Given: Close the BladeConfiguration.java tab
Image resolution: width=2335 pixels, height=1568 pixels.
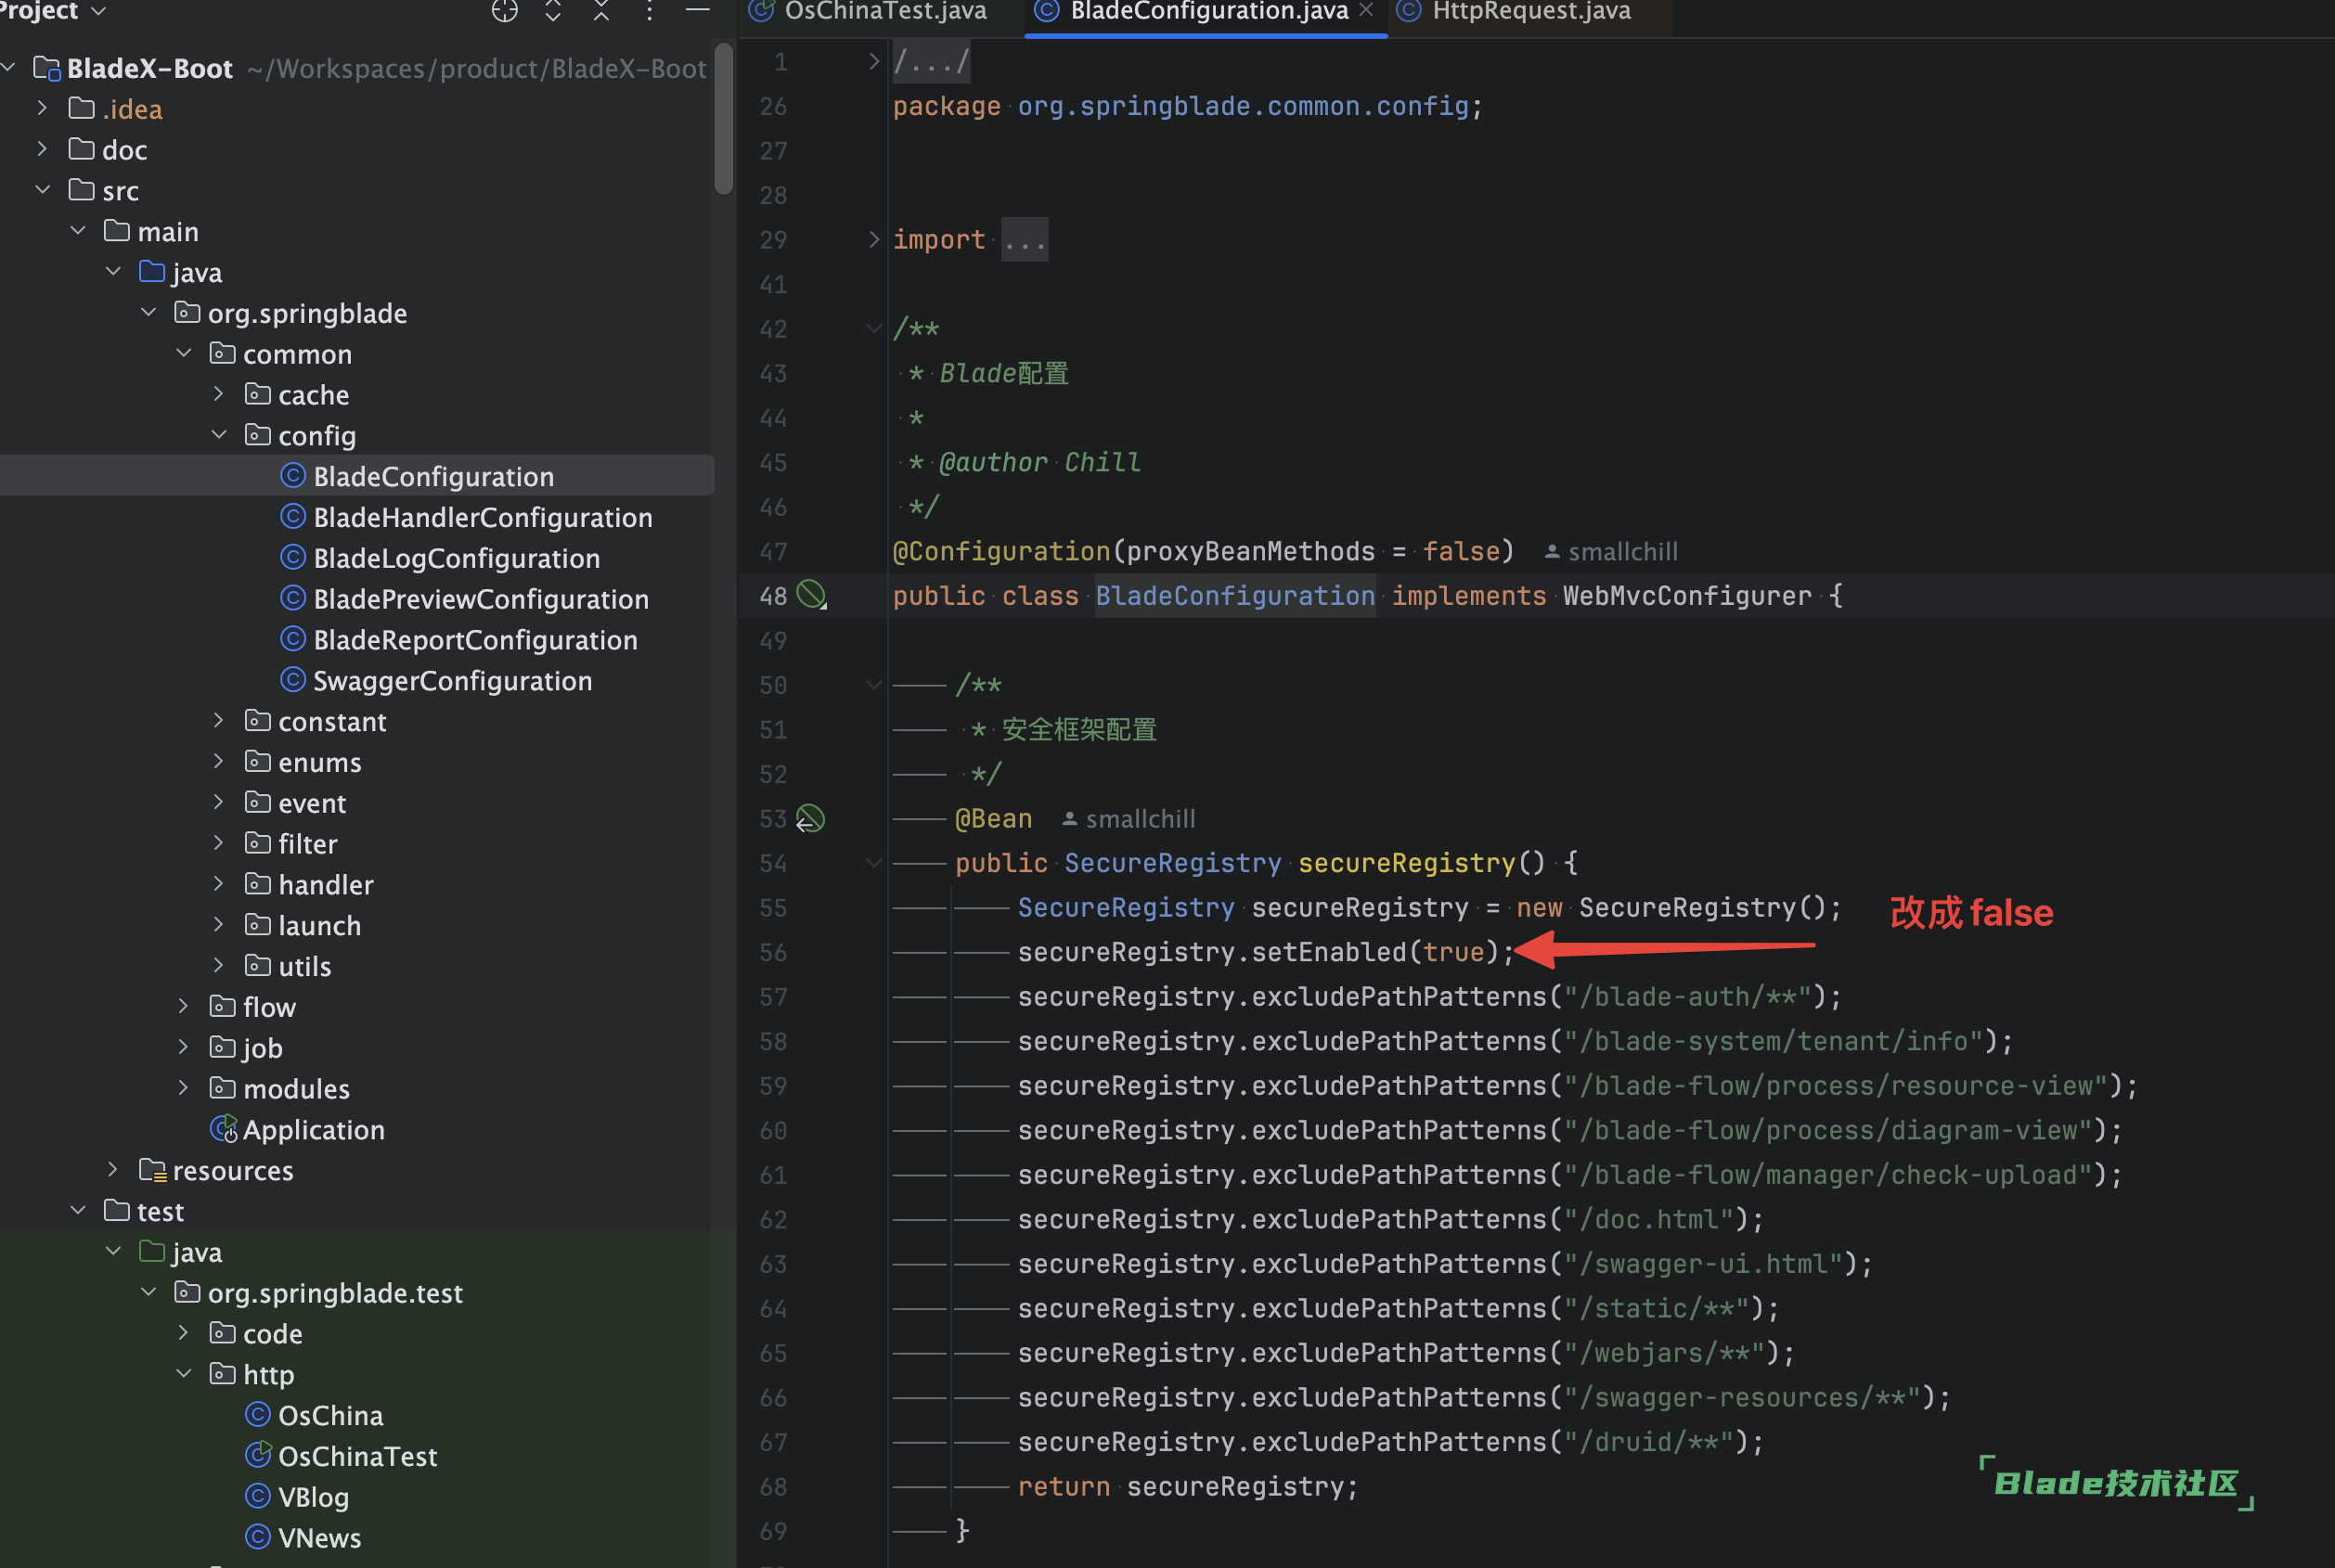Looking at the screenshot, I should [x=1366, y=10].
